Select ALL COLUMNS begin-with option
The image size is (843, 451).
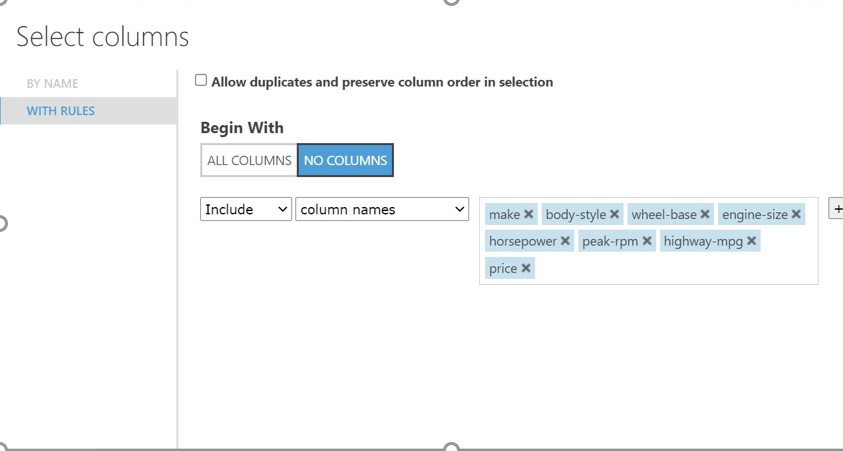(249, 160)
